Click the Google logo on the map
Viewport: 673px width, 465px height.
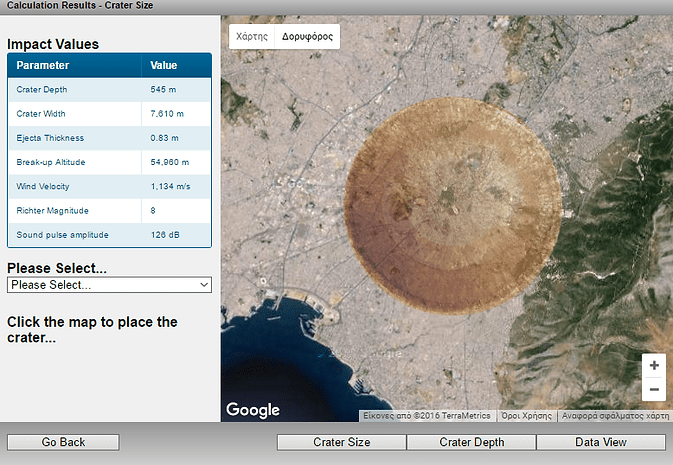253,410
